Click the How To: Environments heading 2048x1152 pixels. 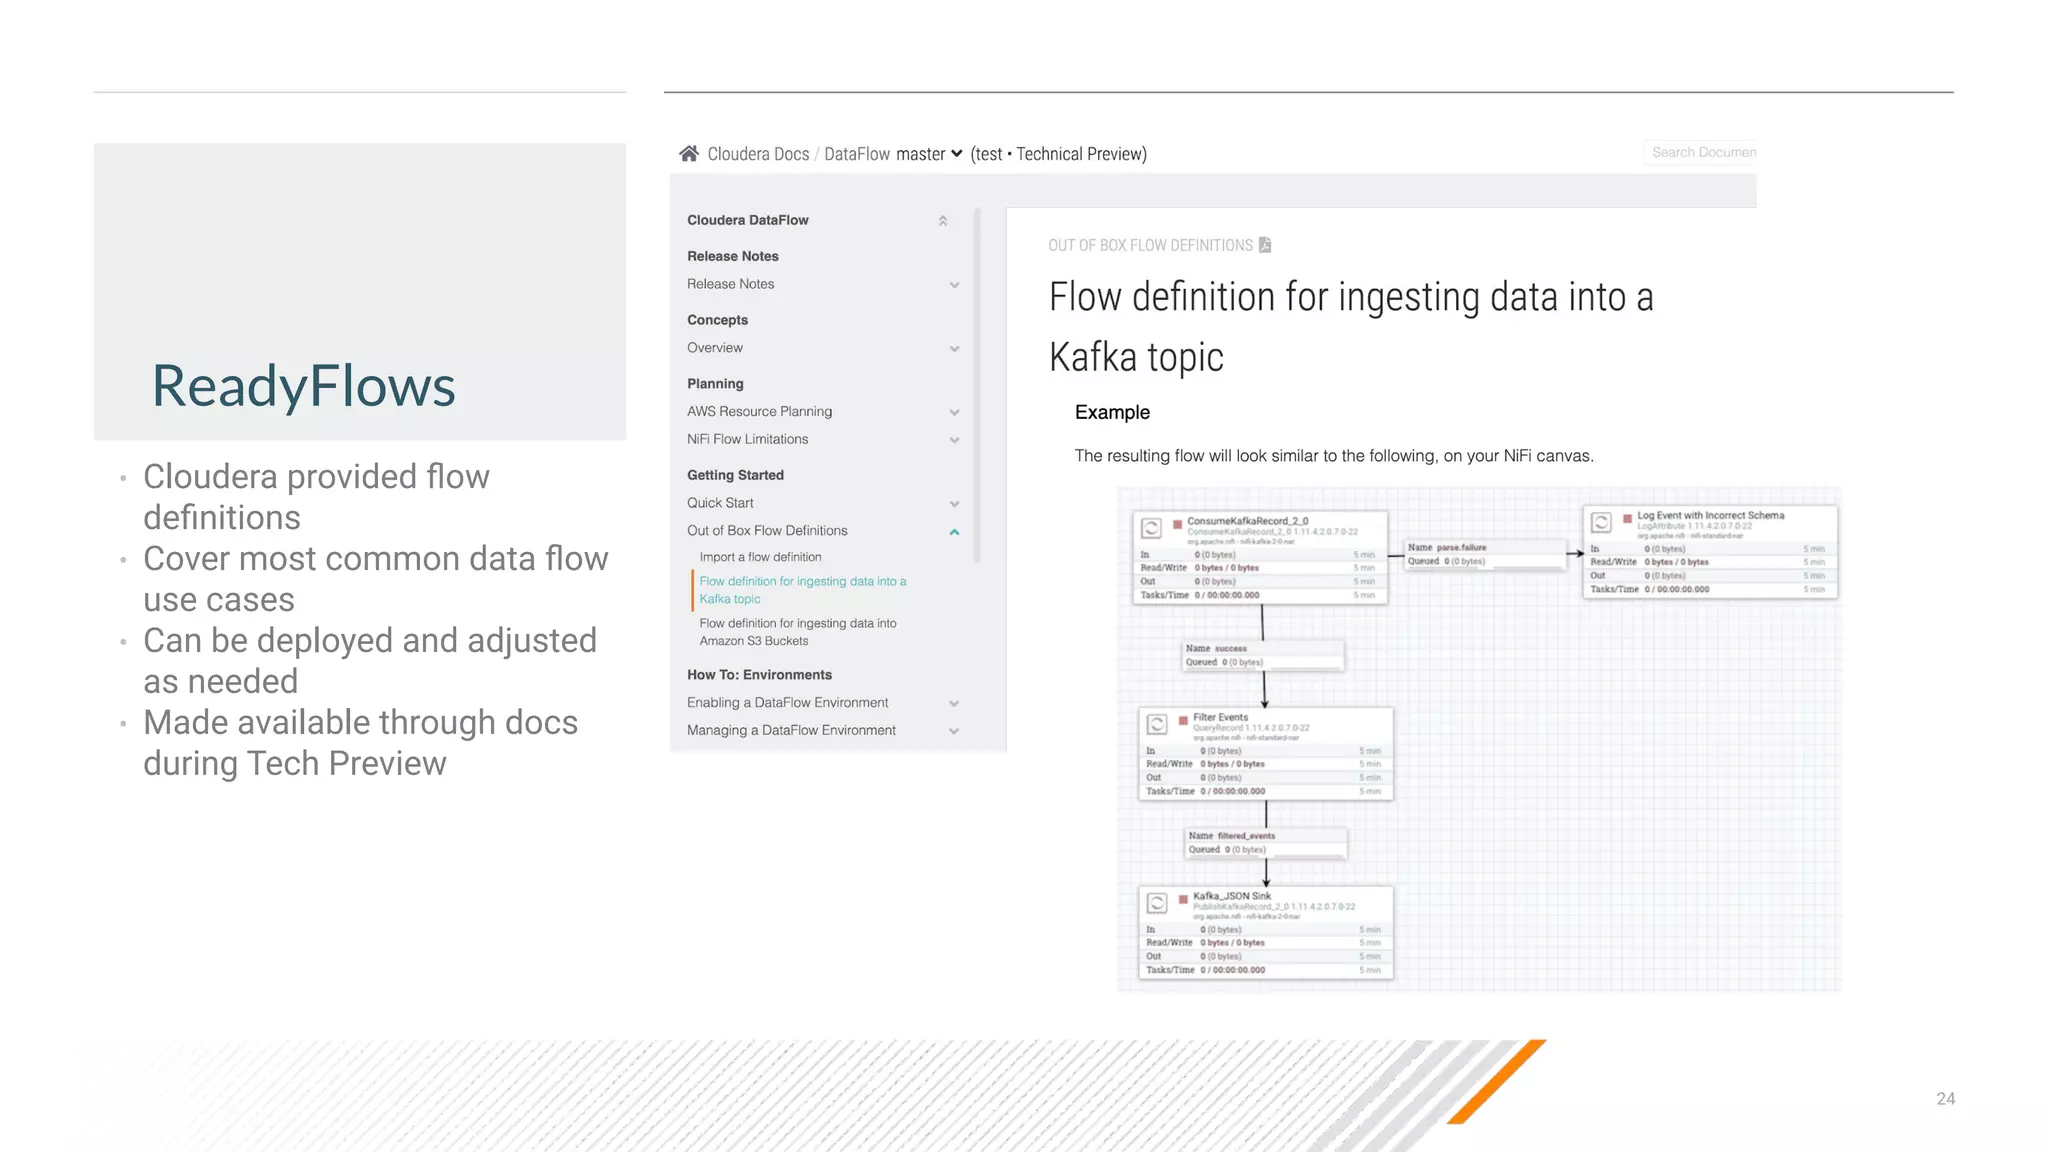pos(759,675)
